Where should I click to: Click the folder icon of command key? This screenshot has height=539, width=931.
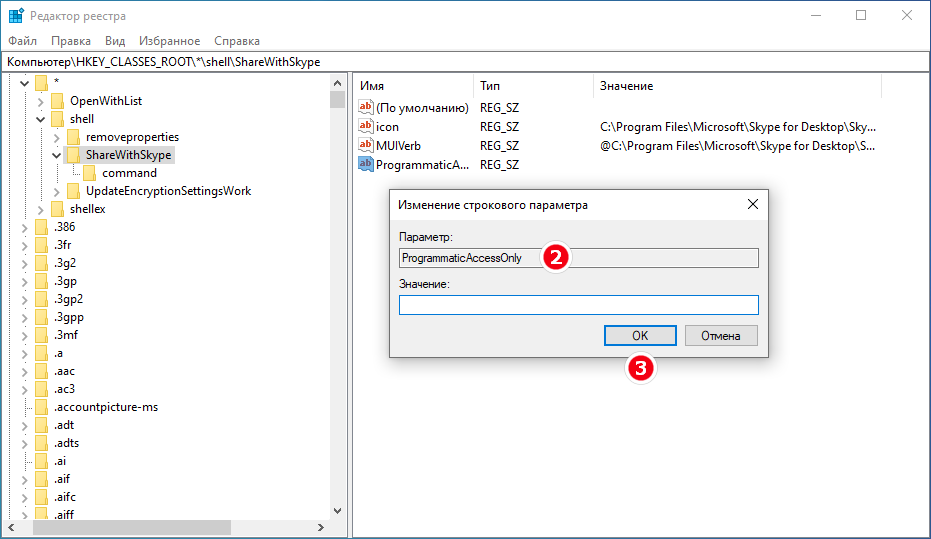[x=90, y=173]
